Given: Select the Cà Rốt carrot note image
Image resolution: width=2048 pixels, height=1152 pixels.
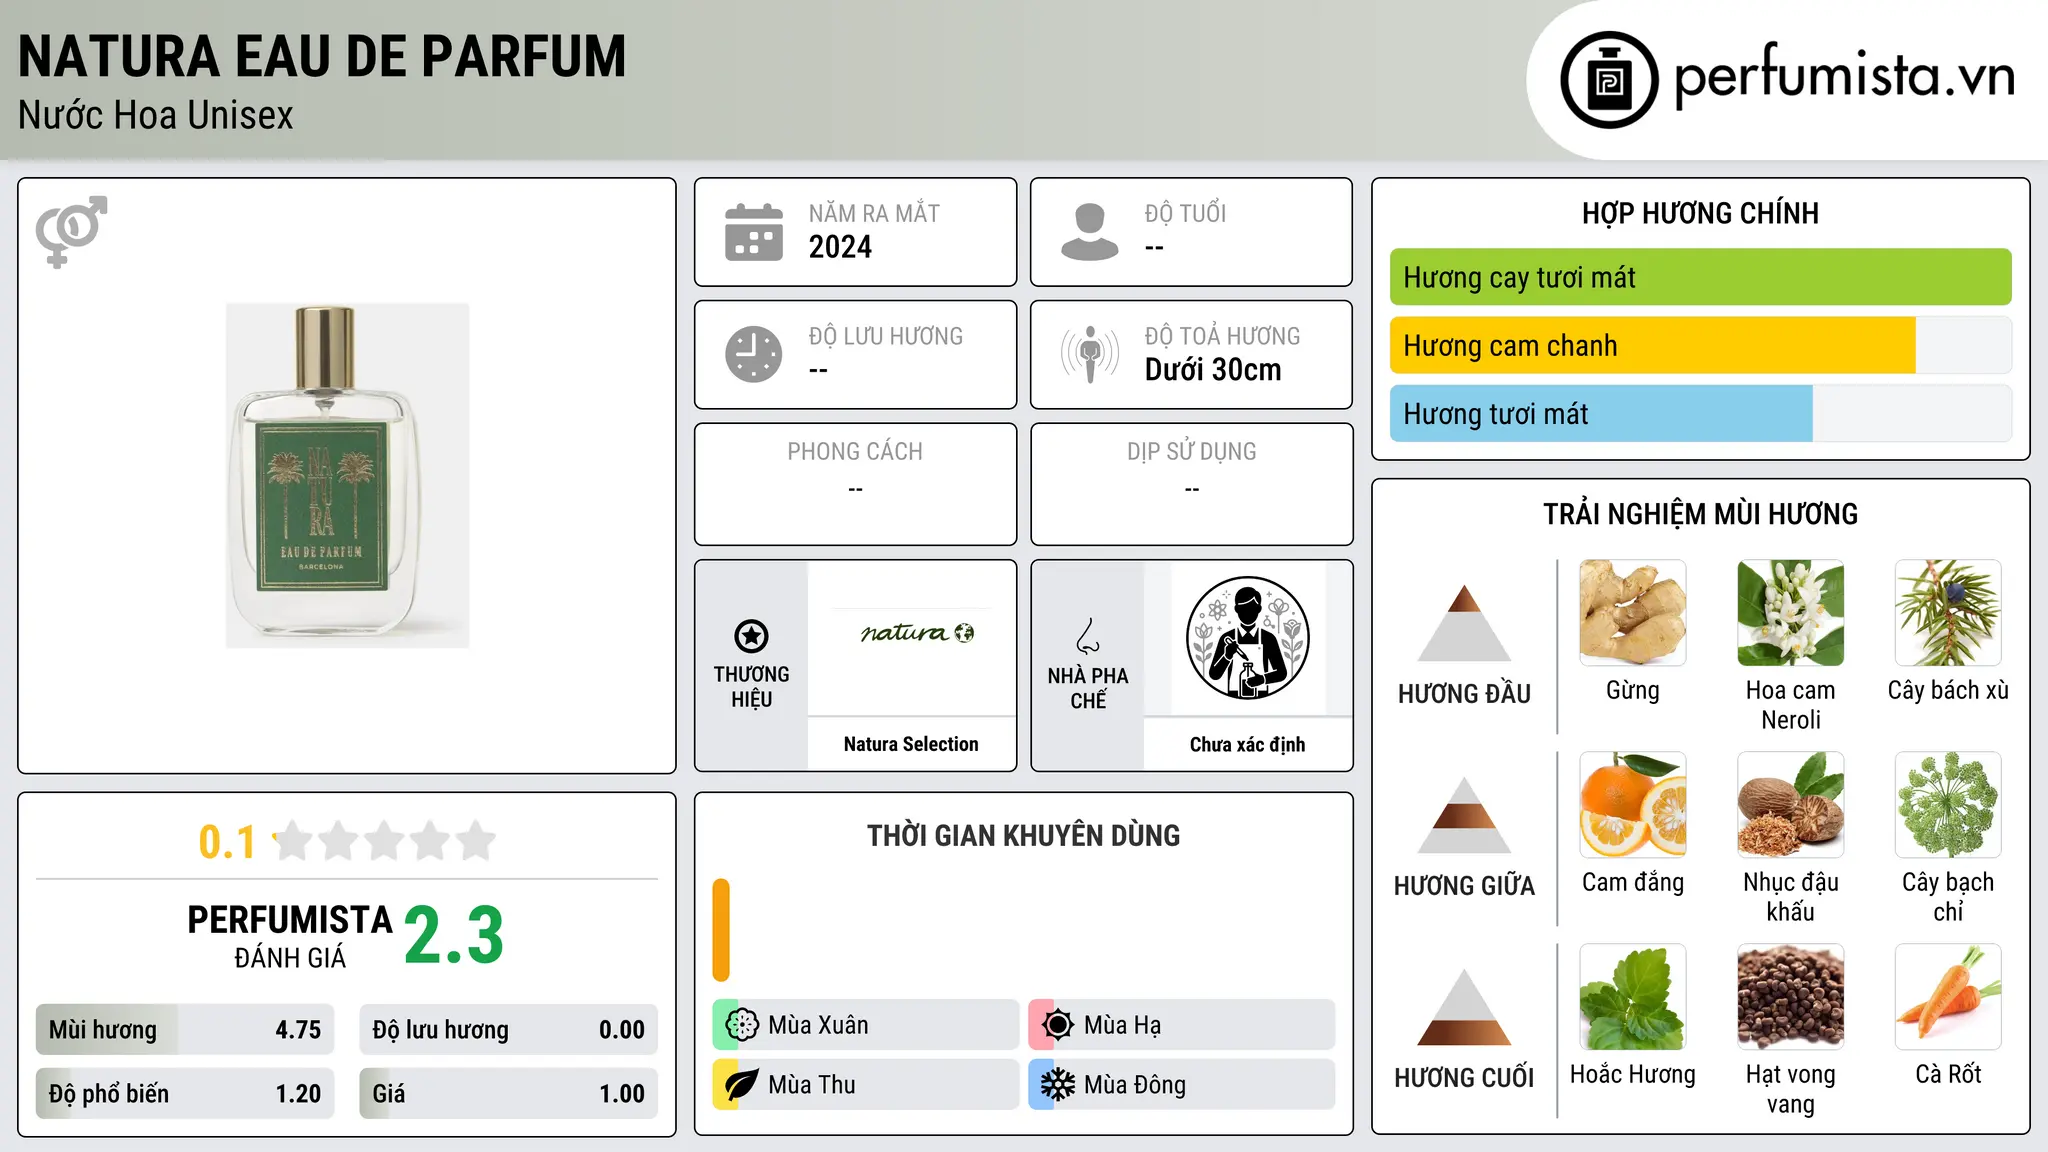Looking at the screenshot, I should point(1948,997).
